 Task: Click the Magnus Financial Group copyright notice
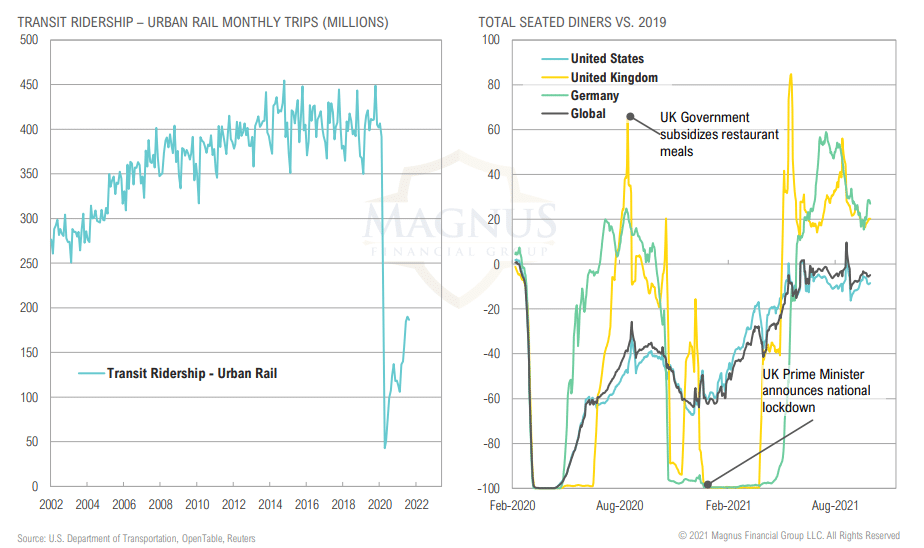pyautogui.click(x=789, y=535)
